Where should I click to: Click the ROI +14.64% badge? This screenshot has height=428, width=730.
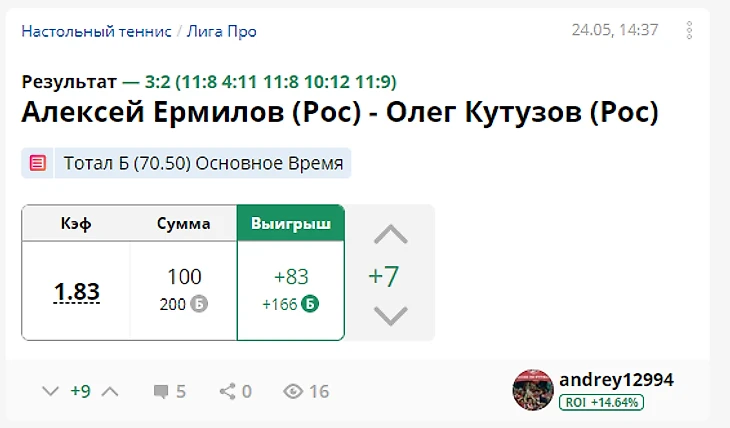[x=601, y=402]
